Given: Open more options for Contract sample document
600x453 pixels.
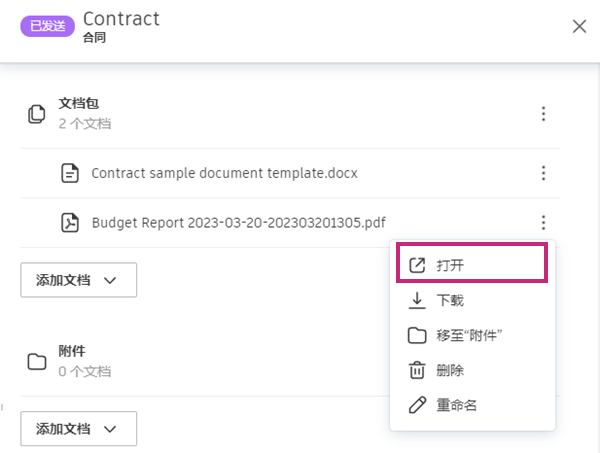Looking at the screenshot, I should pyautogui.click(x=543, y=173).
